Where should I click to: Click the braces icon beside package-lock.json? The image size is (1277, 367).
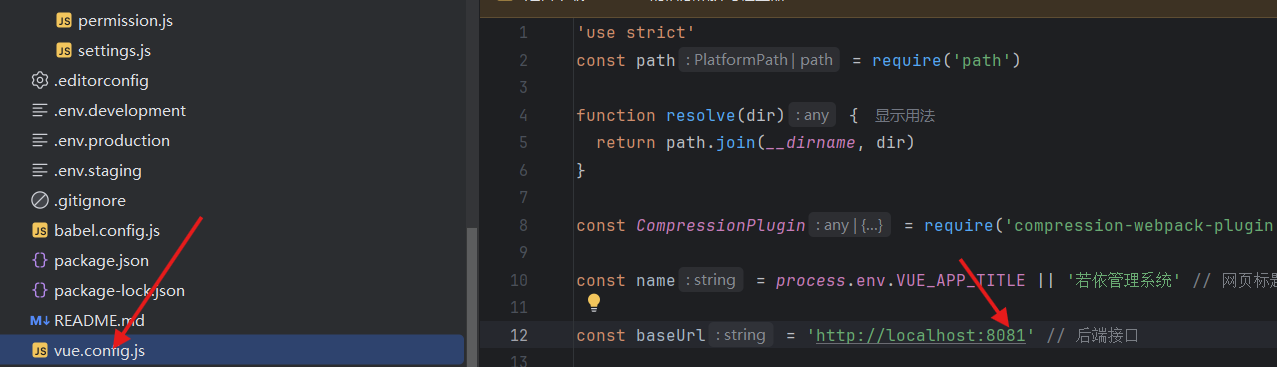click(40, 290)
